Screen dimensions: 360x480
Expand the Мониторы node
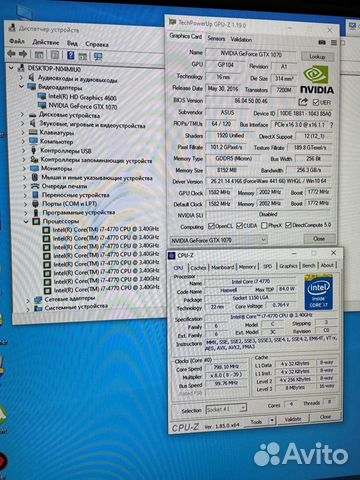coord(24,168)
